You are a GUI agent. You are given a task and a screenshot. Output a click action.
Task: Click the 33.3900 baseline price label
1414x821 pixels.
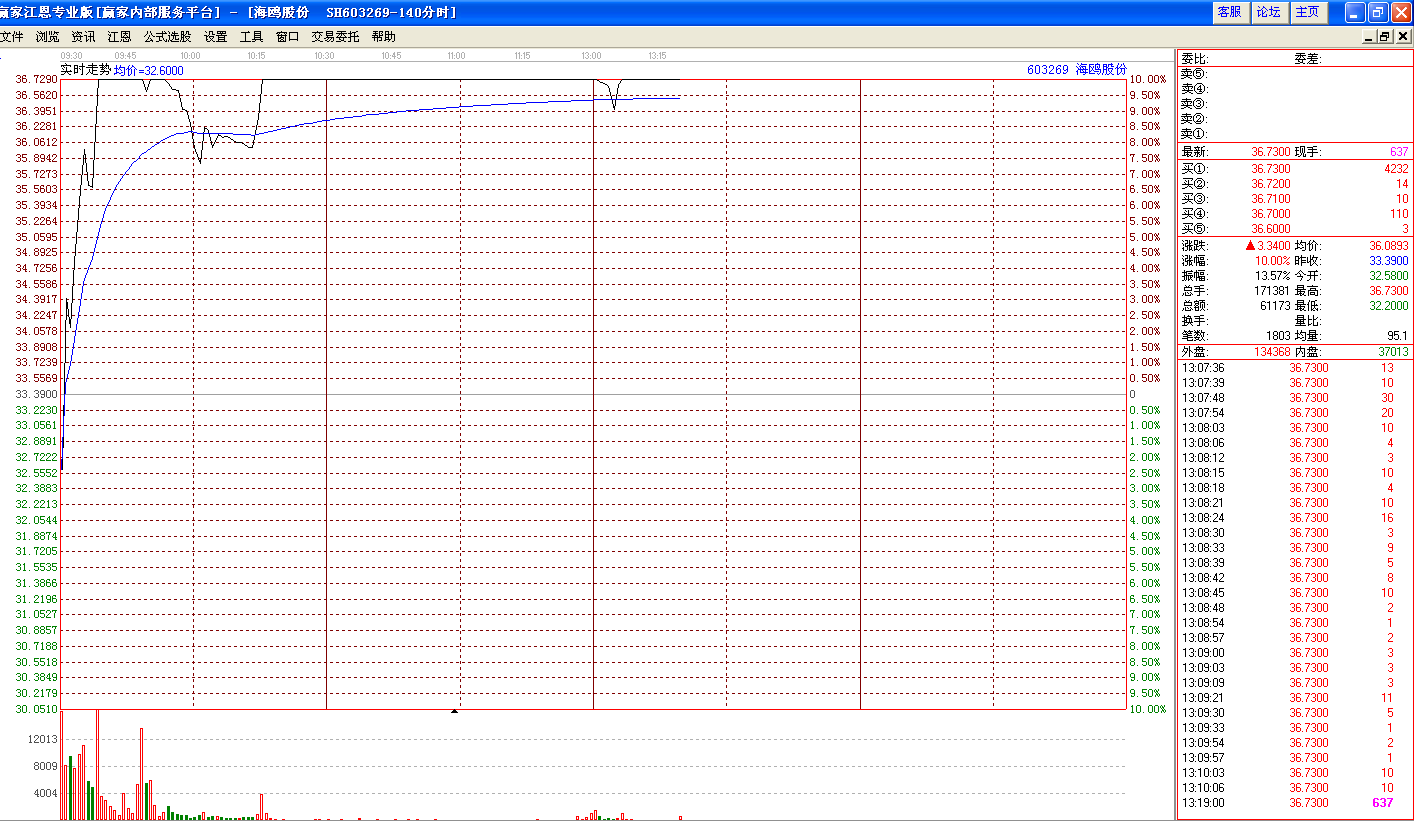36,394
